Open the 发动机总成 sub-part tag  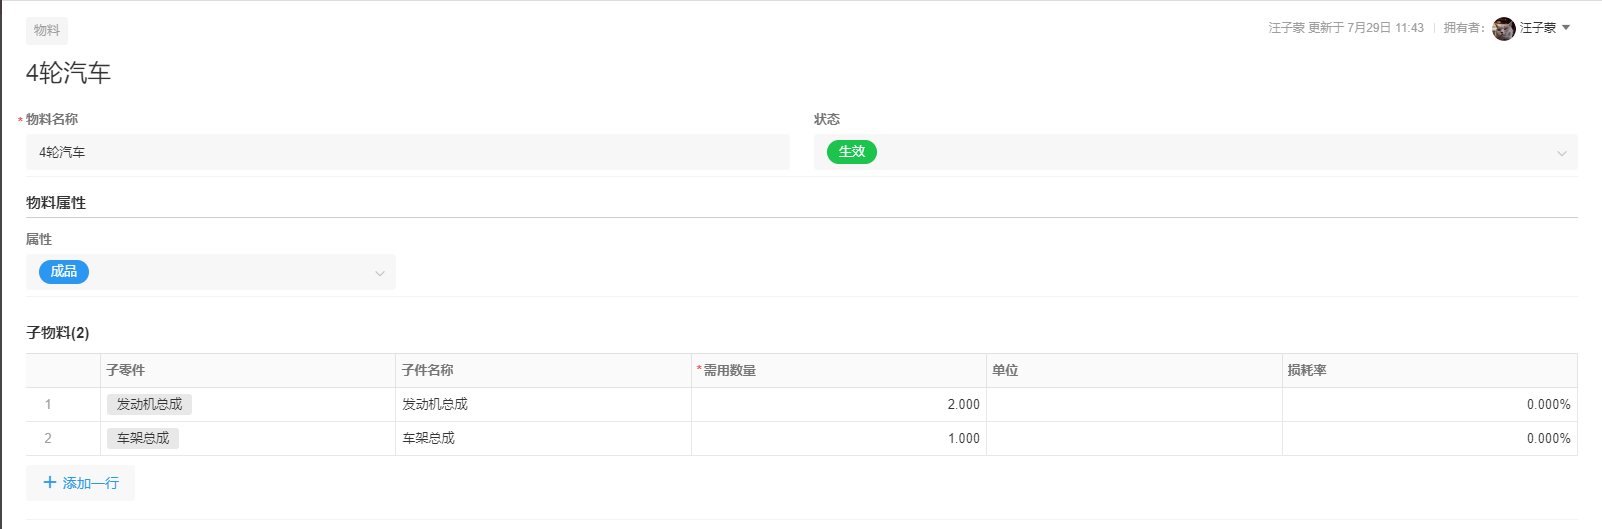[x=149, y=404]
